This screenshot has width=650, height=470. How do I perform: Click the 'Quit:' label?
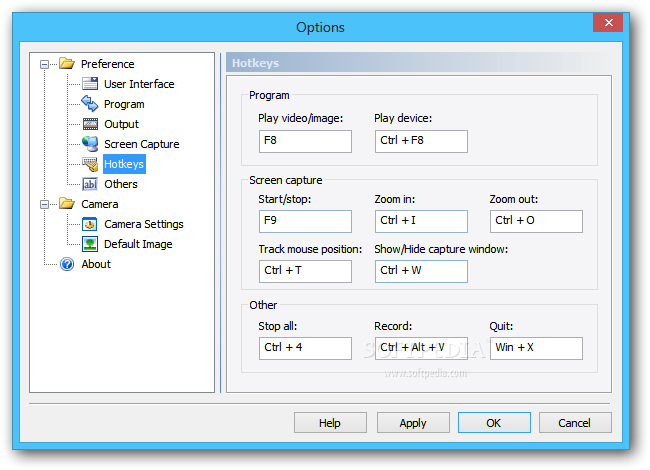pyautogui.click(x=501, y=327)
